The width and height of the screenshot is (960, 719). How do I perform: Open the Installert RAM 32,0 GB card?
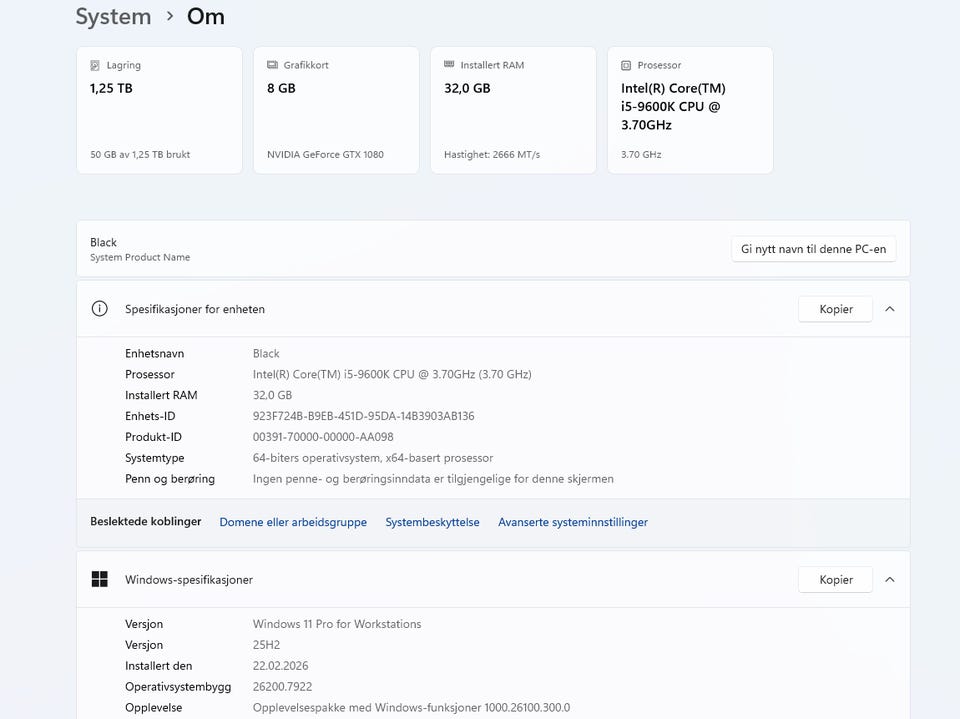[513, 110]
